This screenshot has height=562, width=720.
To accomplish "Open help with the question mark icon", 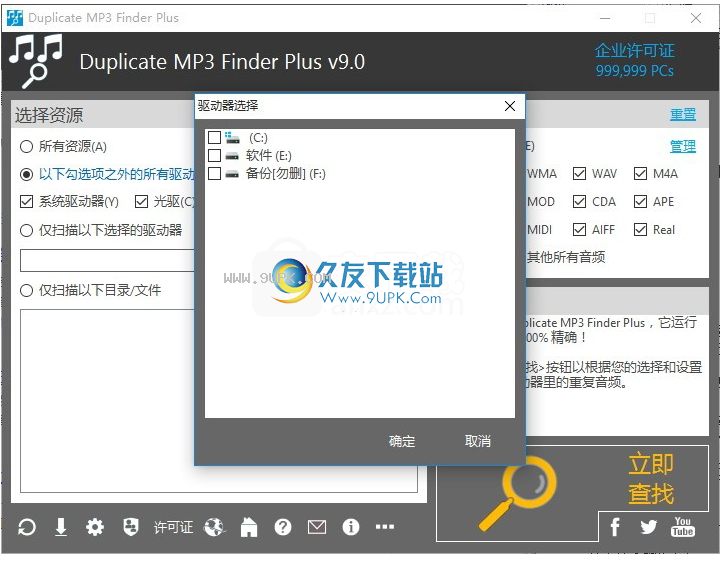I will pyautogui.click(x=283, y=527).
